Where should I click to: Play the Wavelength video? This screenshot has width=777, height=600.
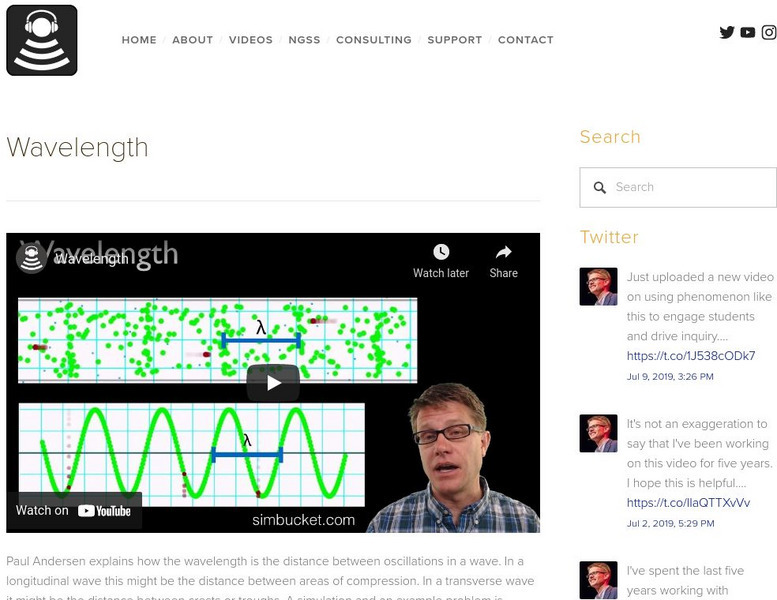273,382
